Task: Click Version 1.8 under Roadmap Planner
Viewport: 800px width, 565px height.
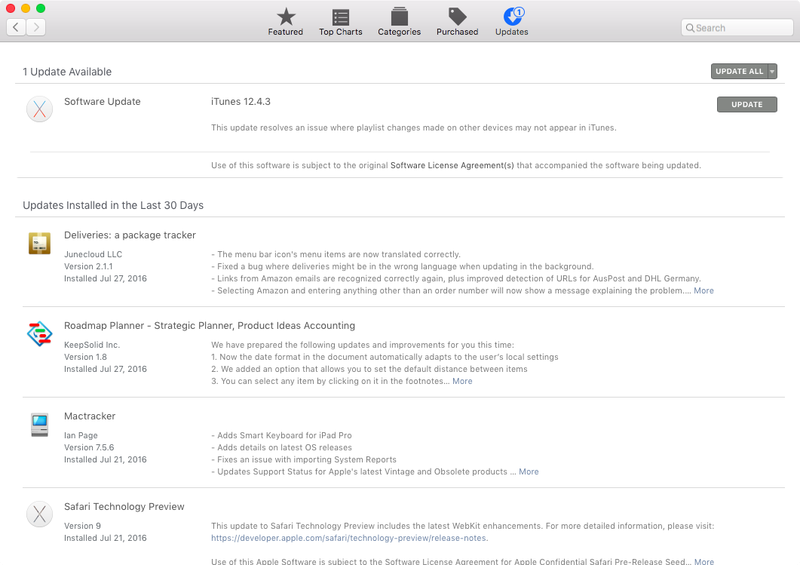Action: pos(85,357)
